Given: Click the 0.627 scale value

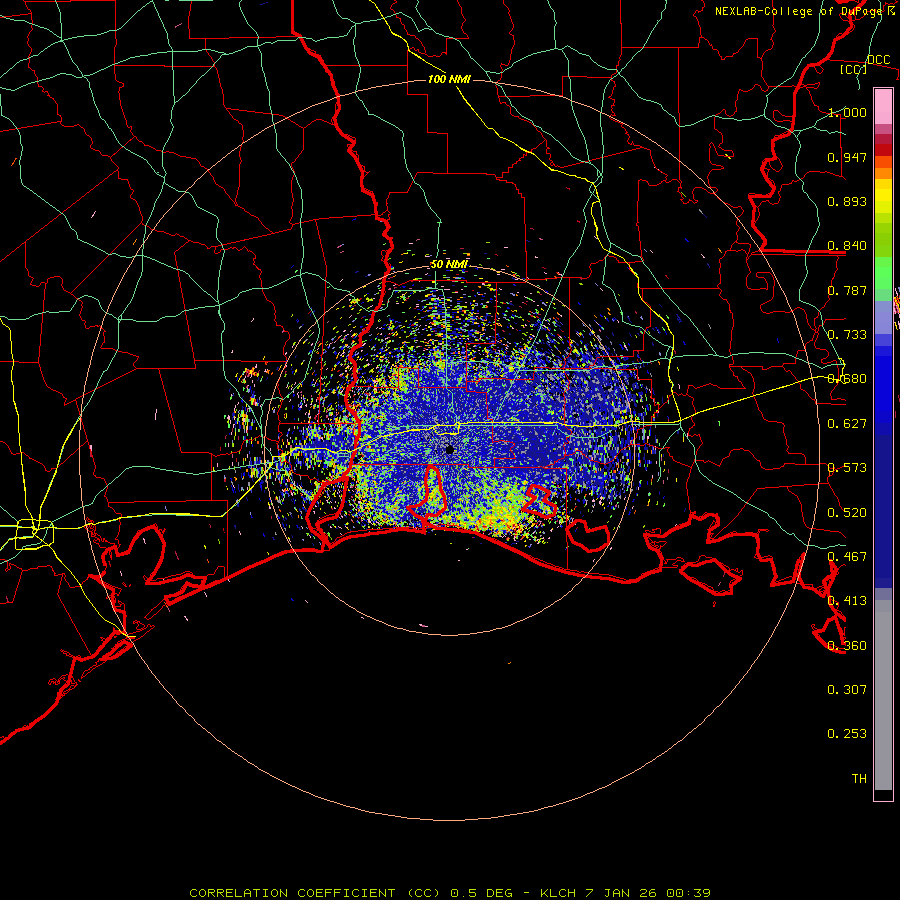Looking at the screenshot, I should 847,424.
